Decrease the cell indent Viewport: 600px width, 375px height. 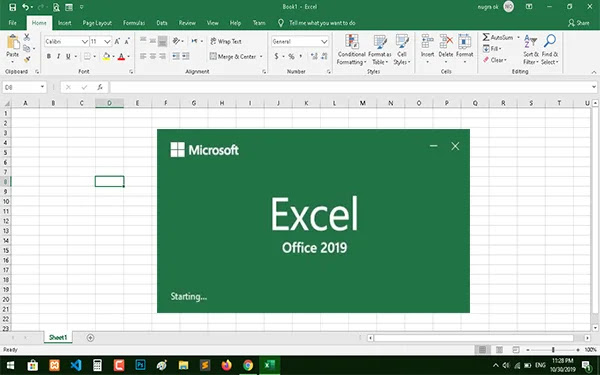(x=176, y=56)
